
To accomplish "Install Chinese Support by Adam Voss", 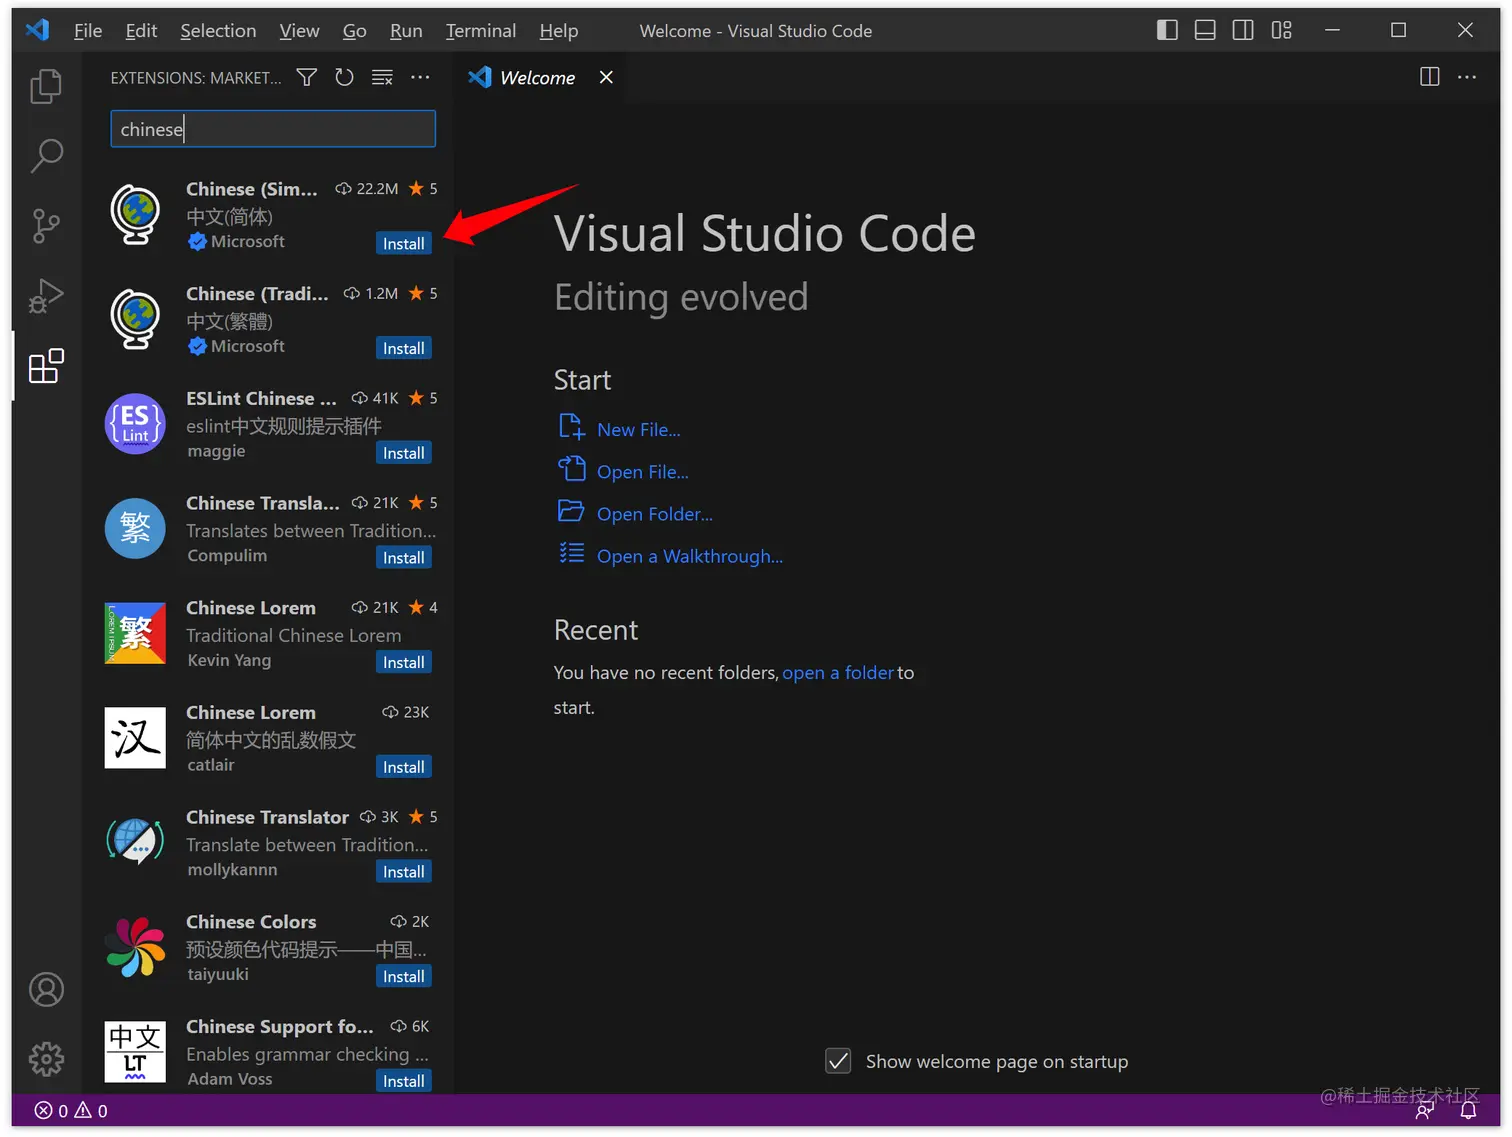I will click(404, 1081).
